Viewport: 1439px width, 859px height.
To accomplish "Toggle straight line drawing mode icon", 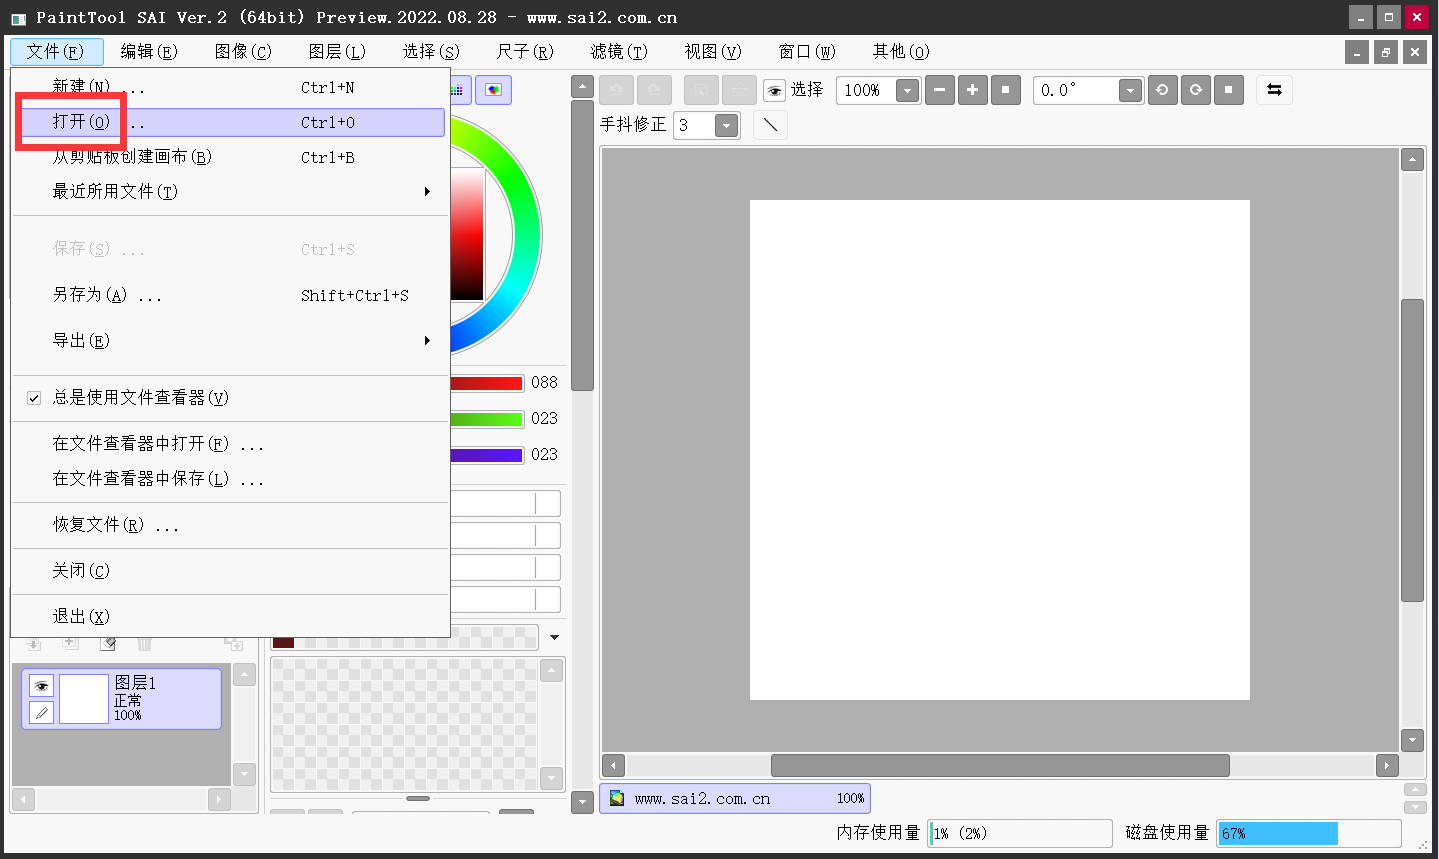I will [x=769, y=125].
